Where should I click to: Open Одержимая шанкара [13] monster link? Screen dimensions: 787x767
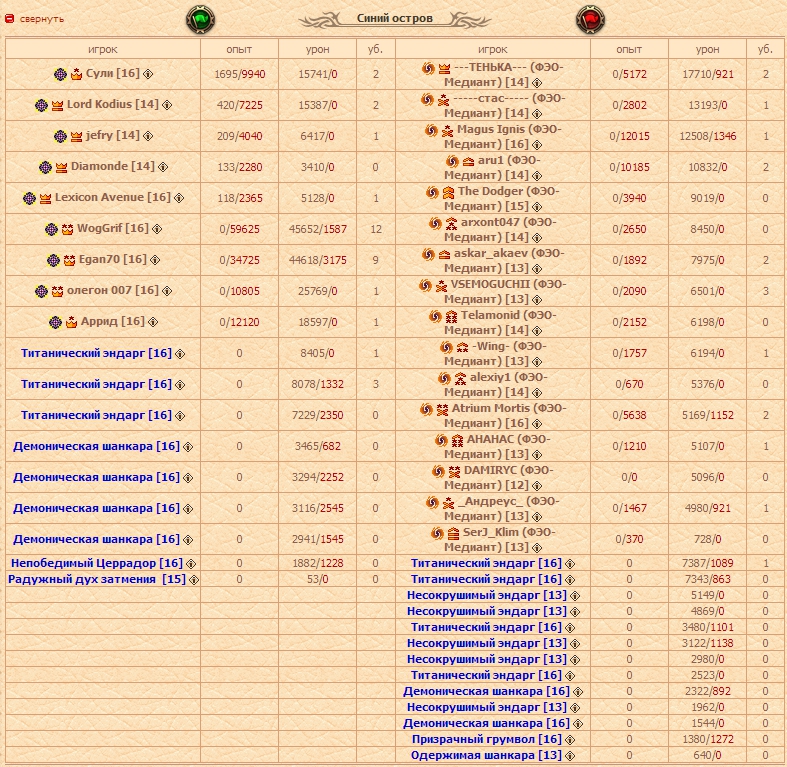pyautogui.click(x=486, y=755)
